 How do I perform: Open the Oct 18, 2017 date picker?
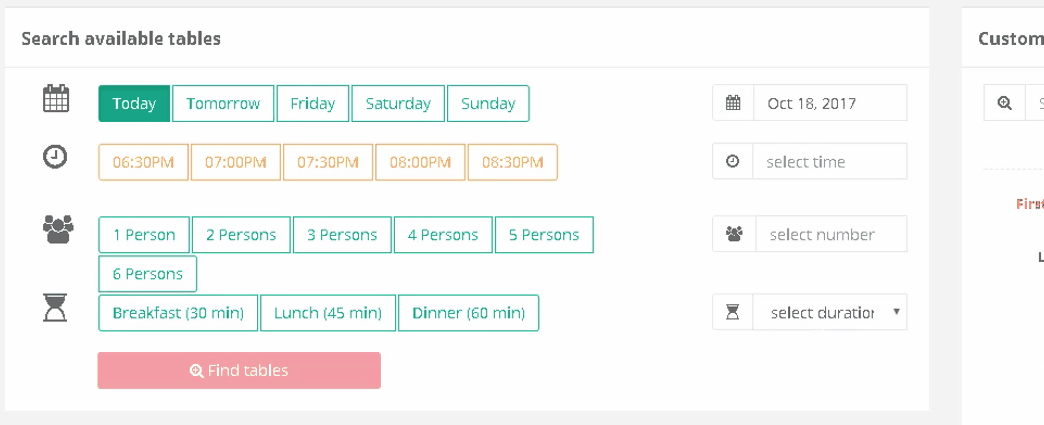pyautogui.click(x=830, y=103)
